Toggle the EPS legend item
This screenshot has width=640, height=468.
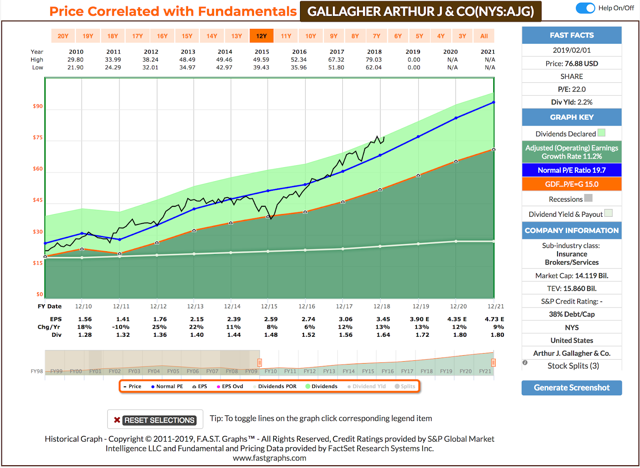point(199,386)
